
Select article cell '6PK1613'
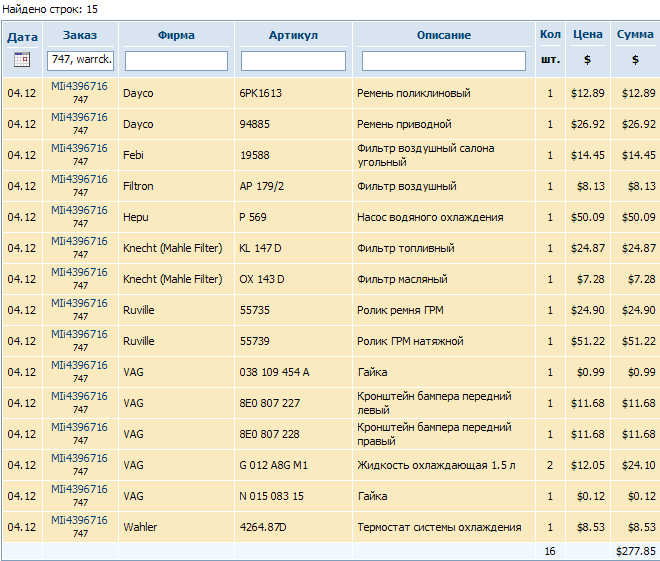pyautogui.click(x=261, y=93)
